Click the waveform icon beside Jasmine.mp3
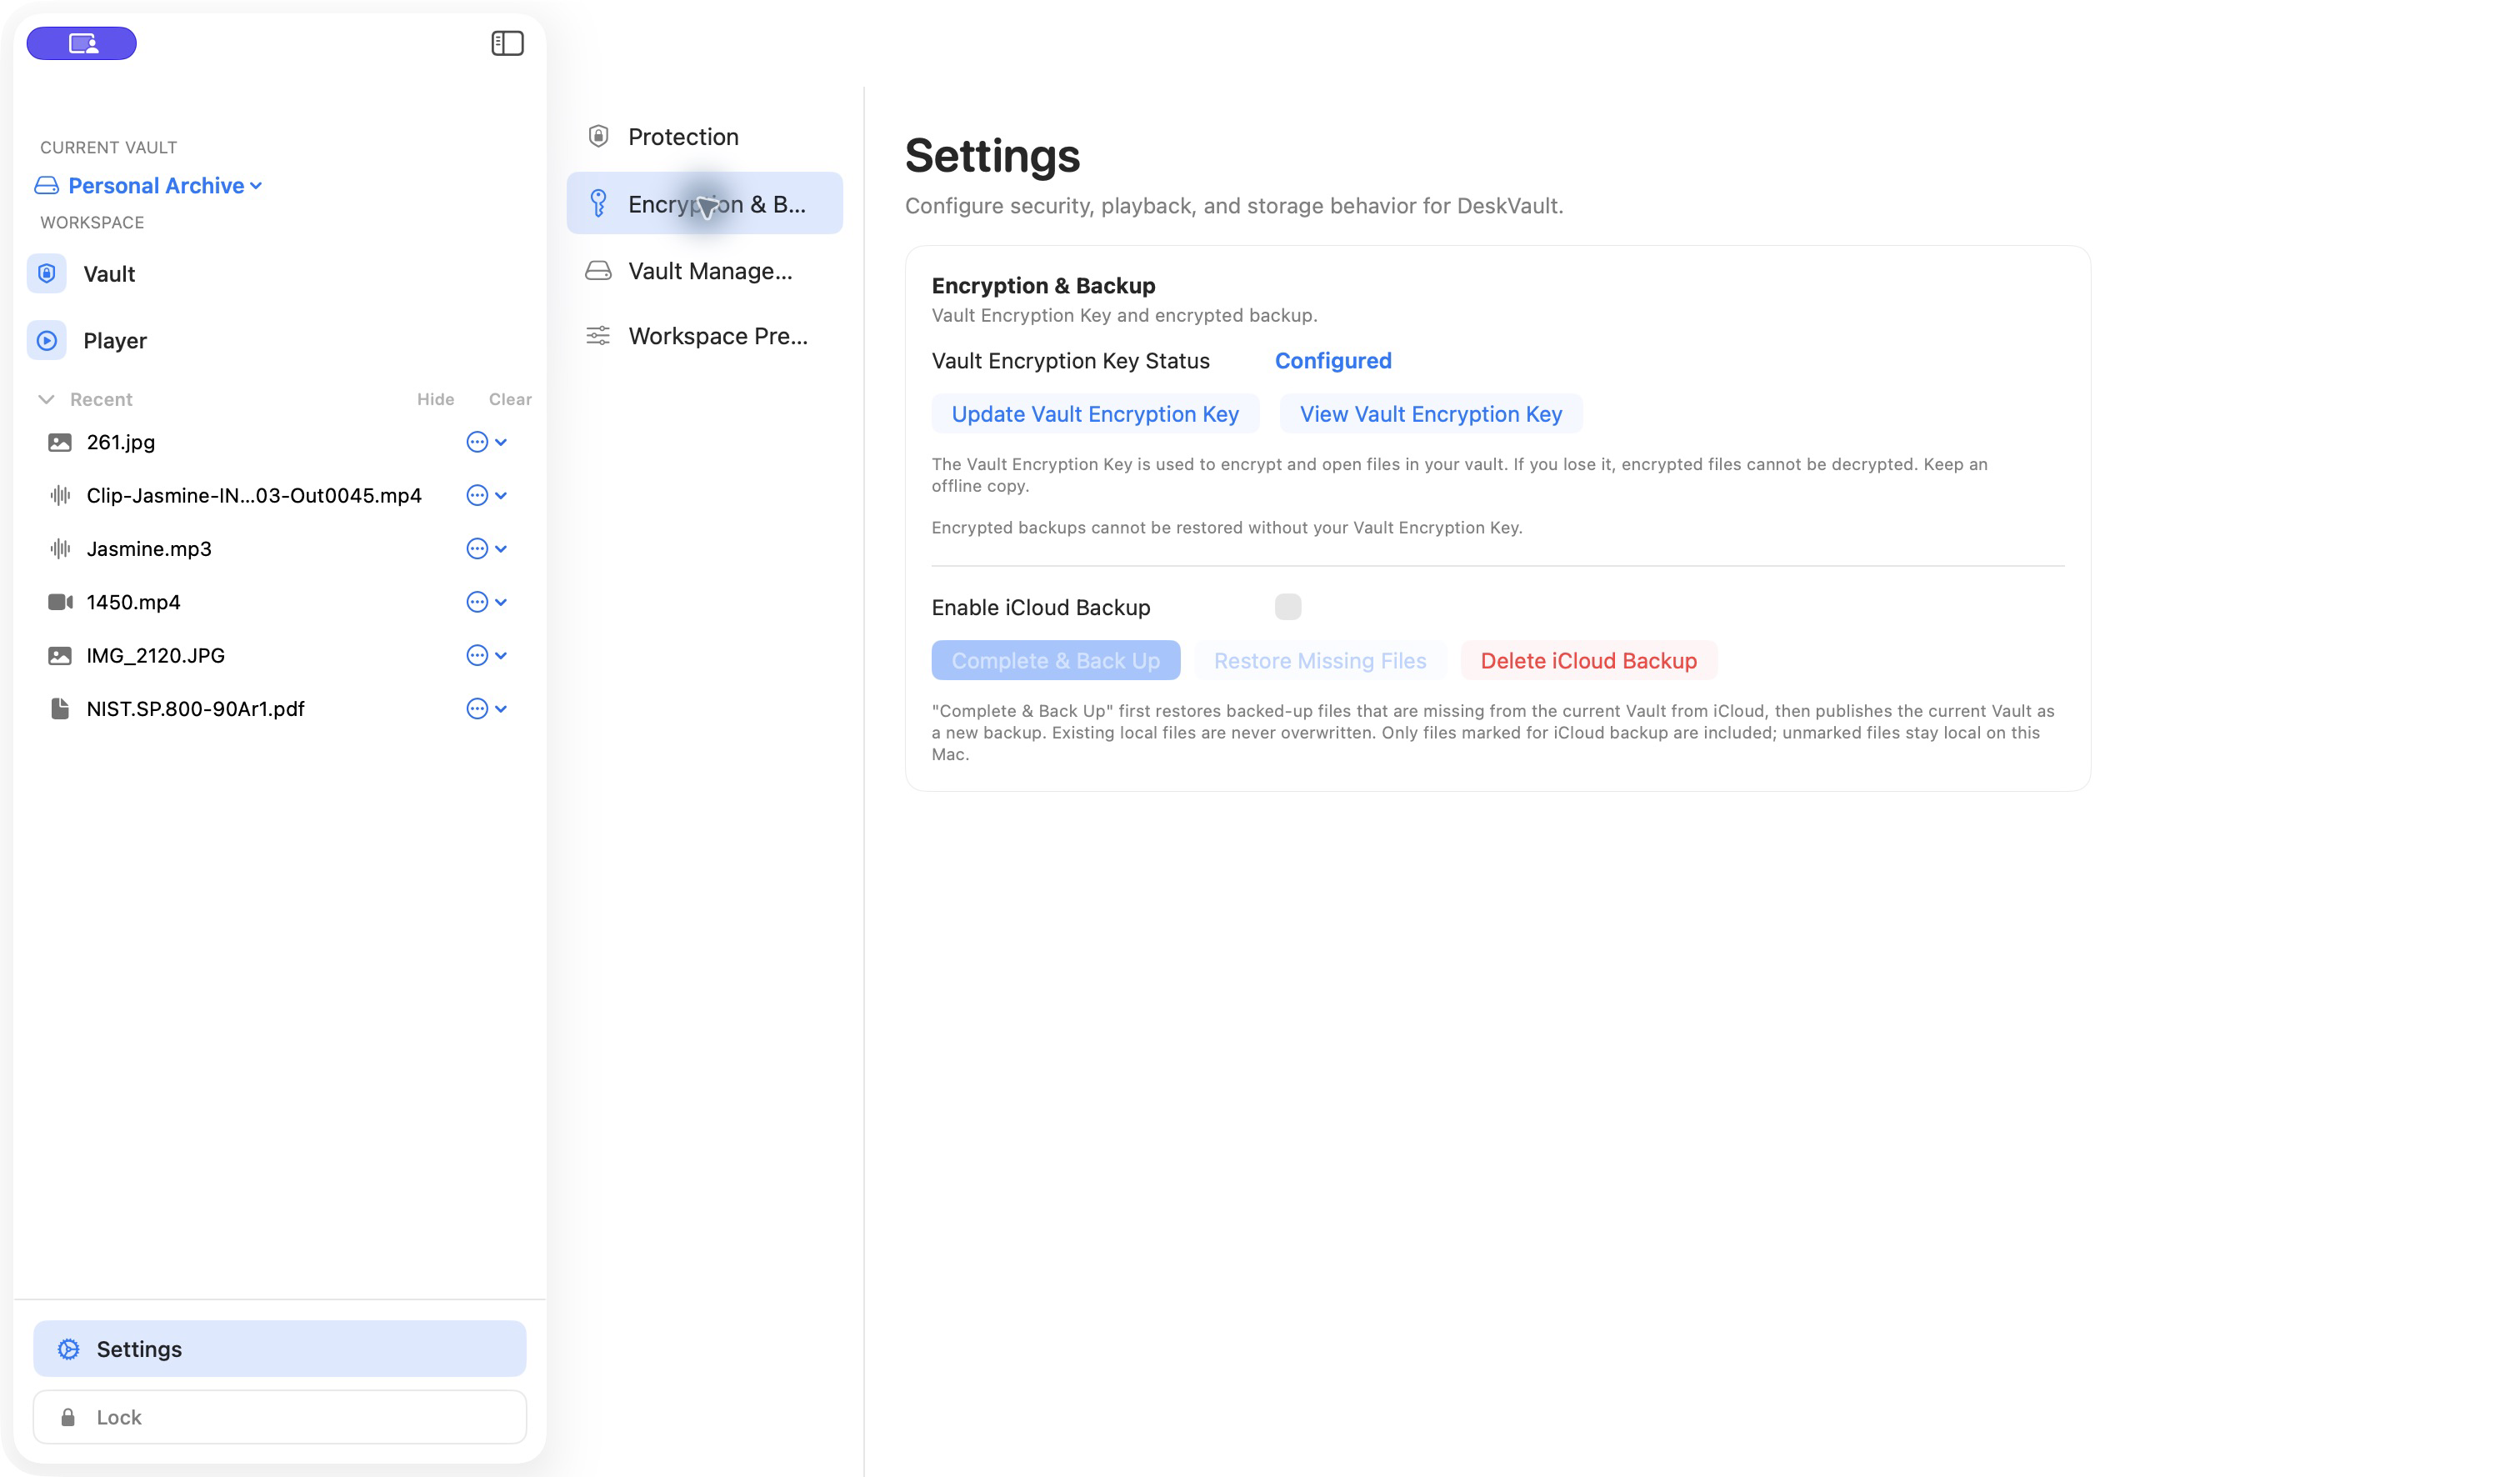The image size is (2520, 1477). coord(60,548)
